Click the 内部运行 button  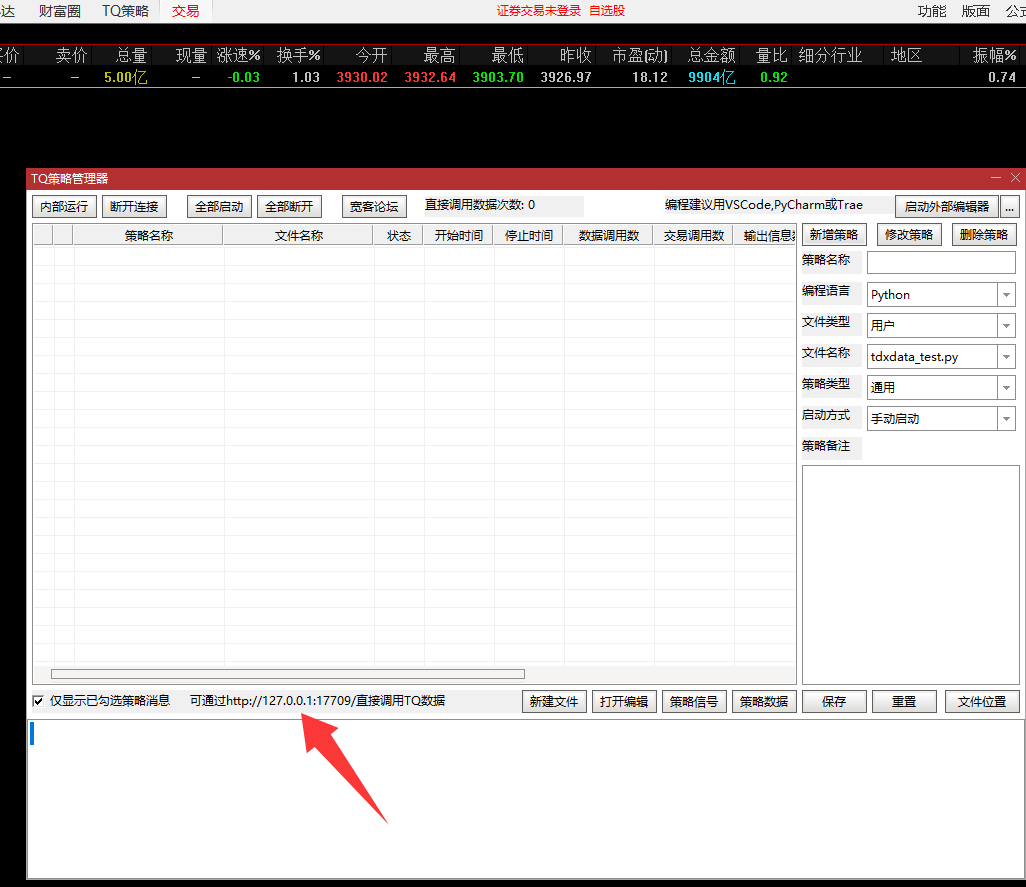[x=64, y=207]
